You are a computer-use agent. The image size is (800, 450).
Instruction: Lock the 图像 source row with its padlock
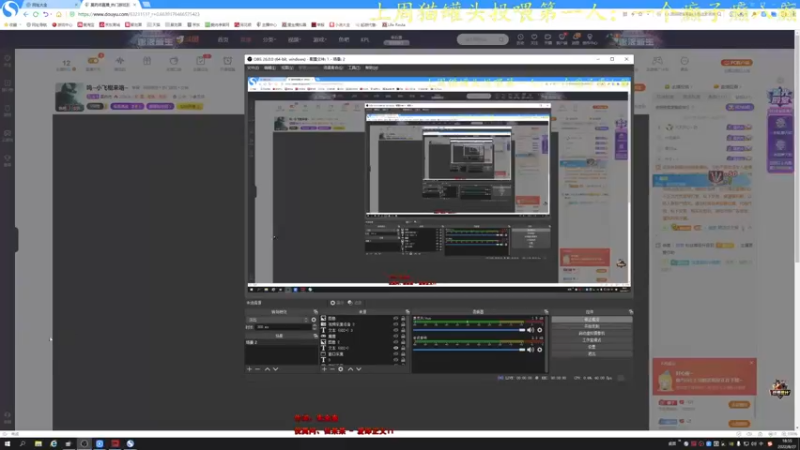[403, 318]
